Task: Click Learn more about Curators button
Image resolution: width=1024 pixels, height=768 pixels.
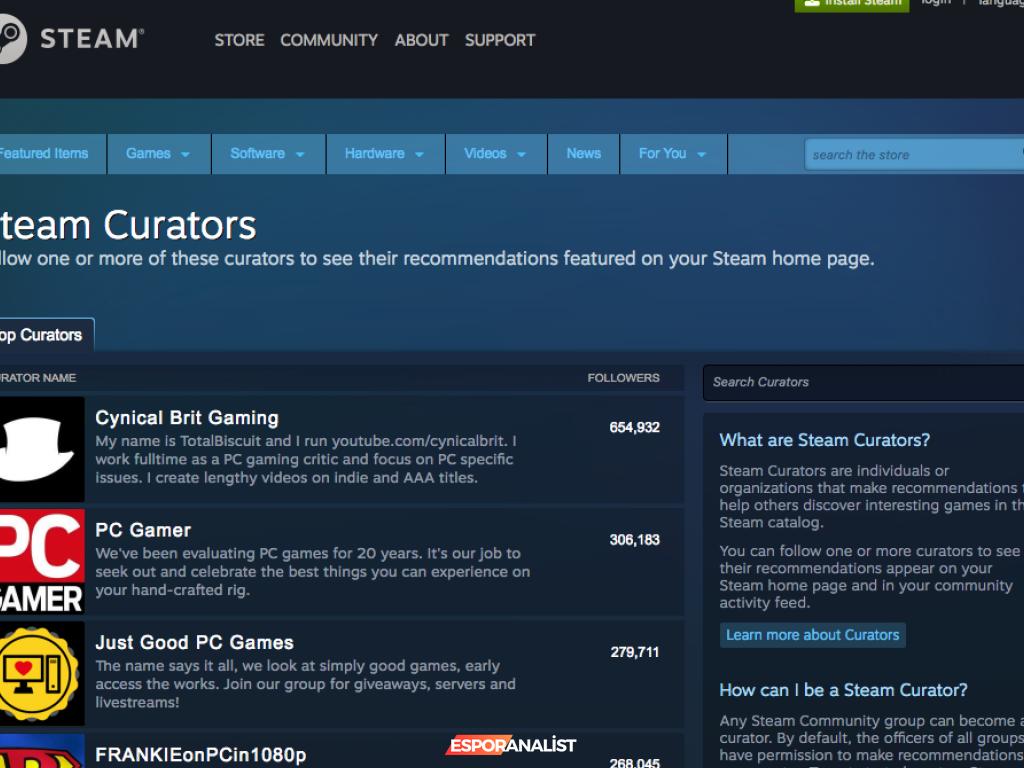Action: click(x=812, y=635)
